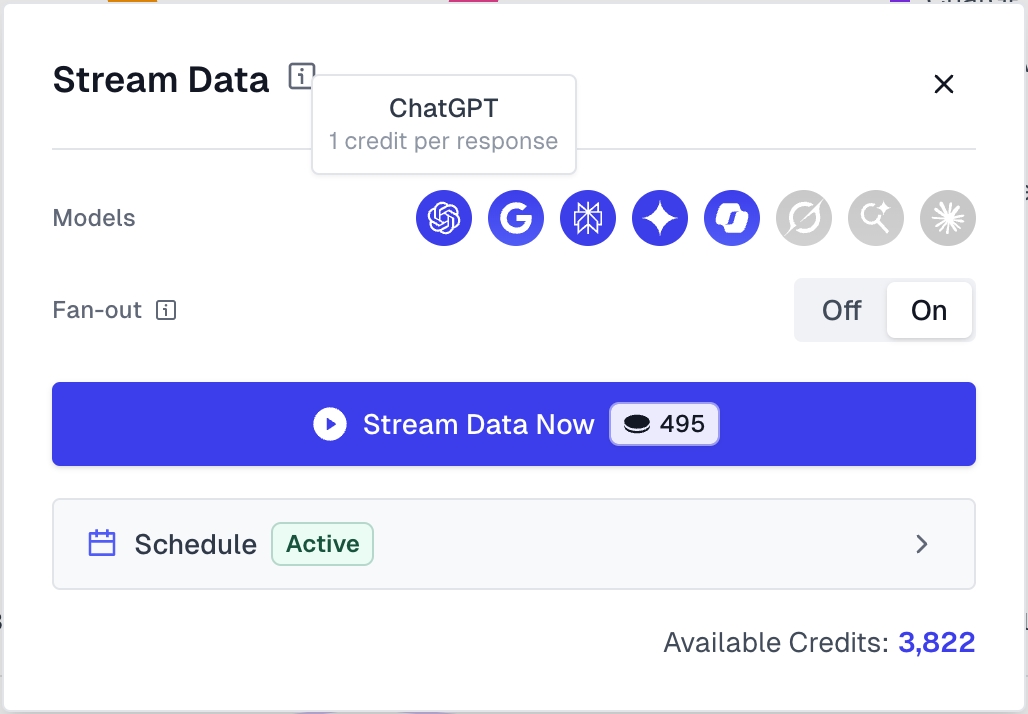Close the Stream Data dialog
Image resolution: width=1028 pixels, height=714 pixels.
pyautogui.click(x=943, y=84)
